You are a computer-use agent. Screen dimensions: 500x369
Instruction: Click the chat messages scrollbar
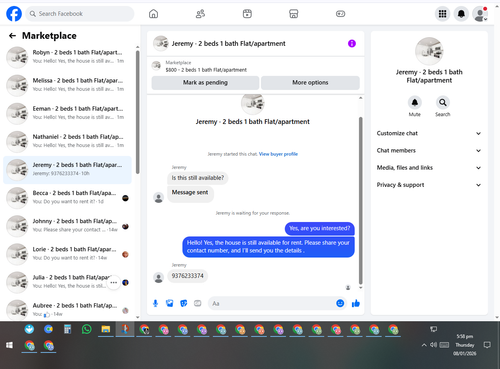click(360, 200)
